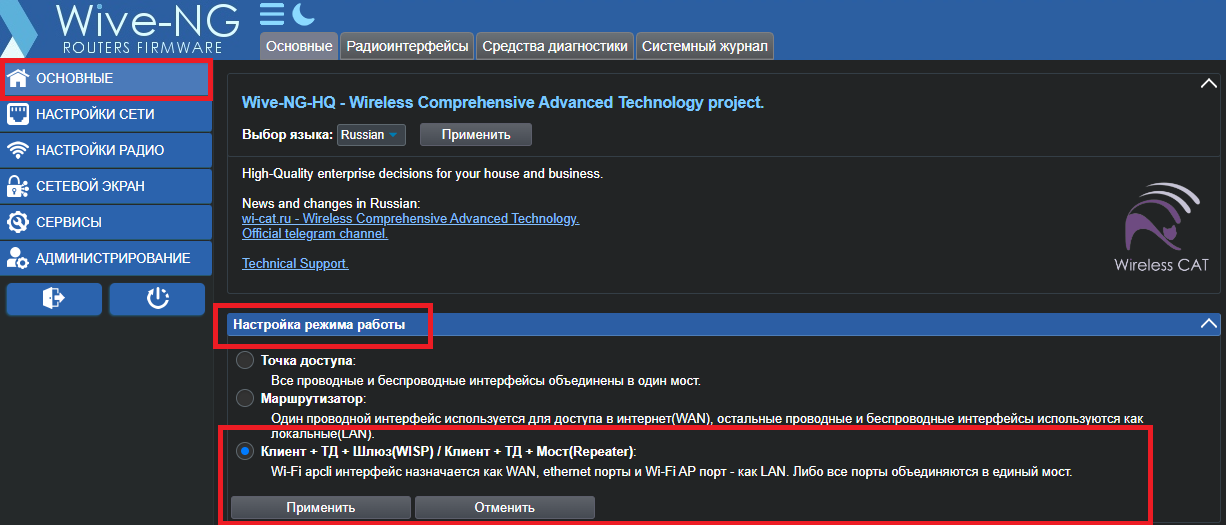Toggle dark mode moon icon
Viewport: 1226px width, 525px height.
click(303, 14)
